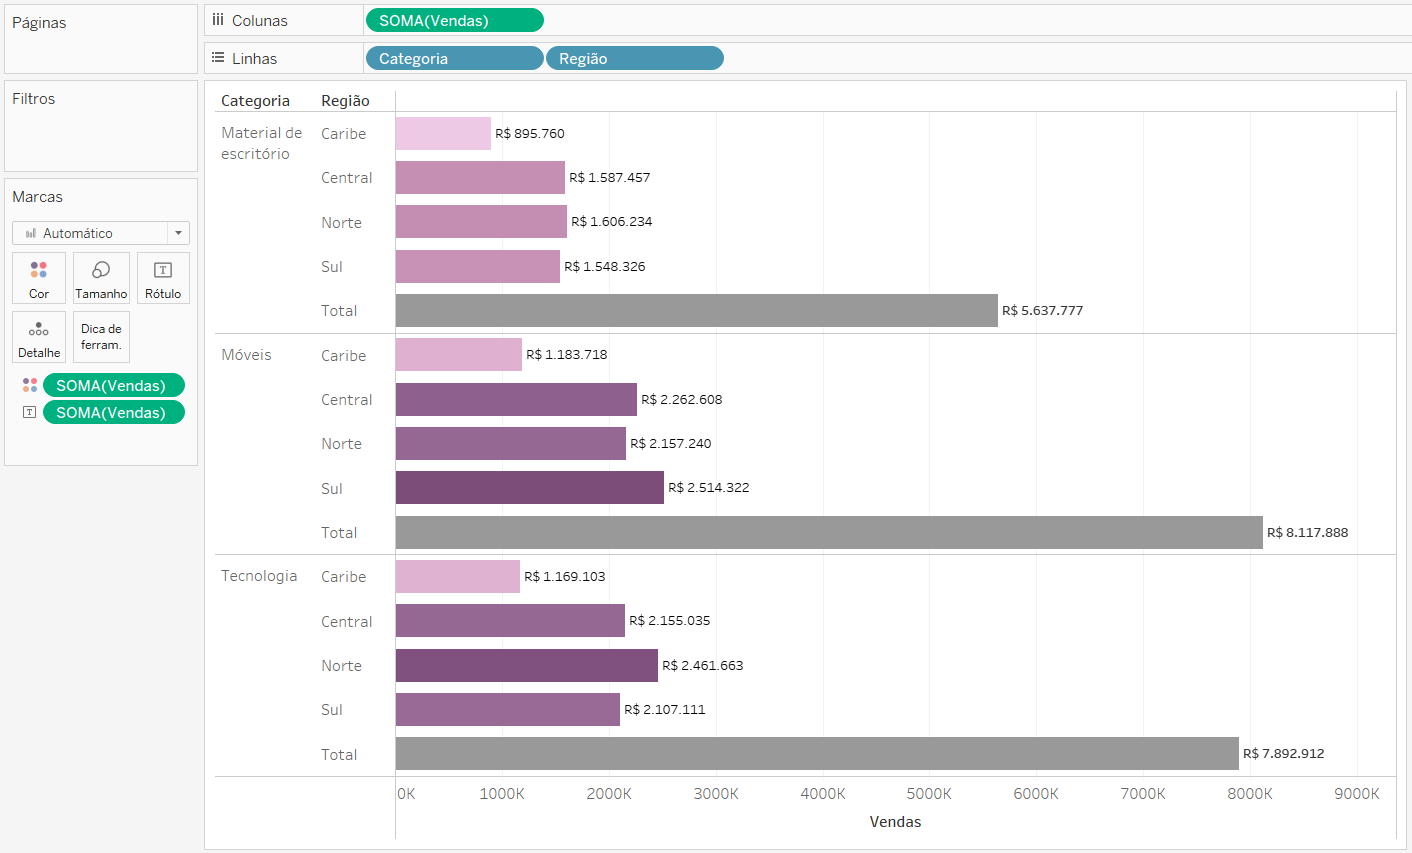Select the Móveis category label
The width and height of the screenshot is (1412, 853).
coord(246,355)
